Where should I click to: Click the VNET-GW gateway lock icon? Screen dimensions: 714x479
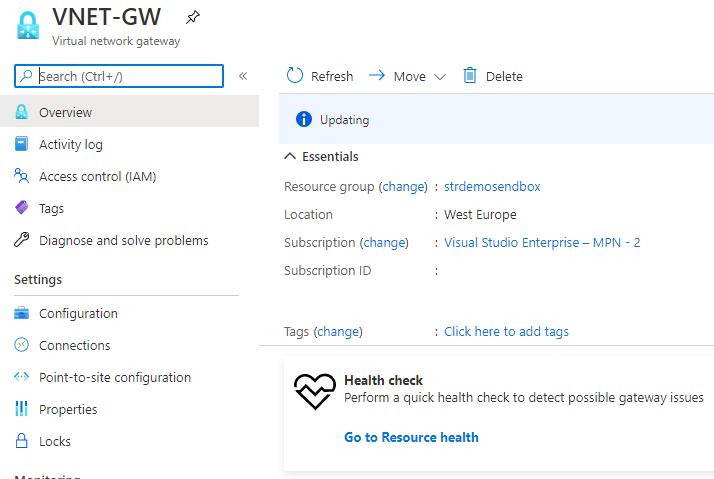(x=28, y=25)
